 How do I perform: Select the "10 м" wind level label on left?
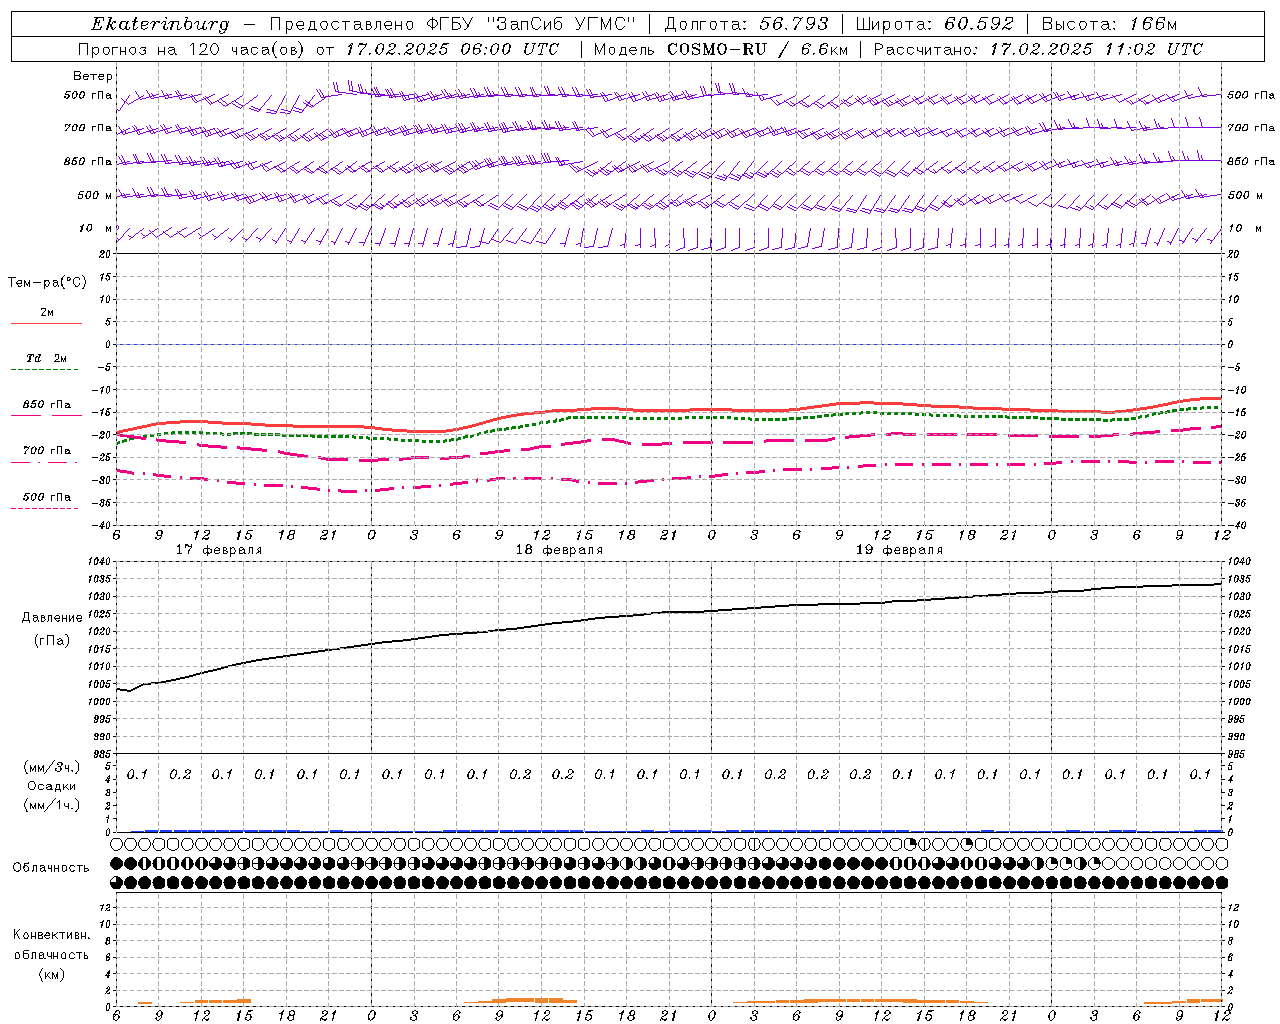(96, 228)
